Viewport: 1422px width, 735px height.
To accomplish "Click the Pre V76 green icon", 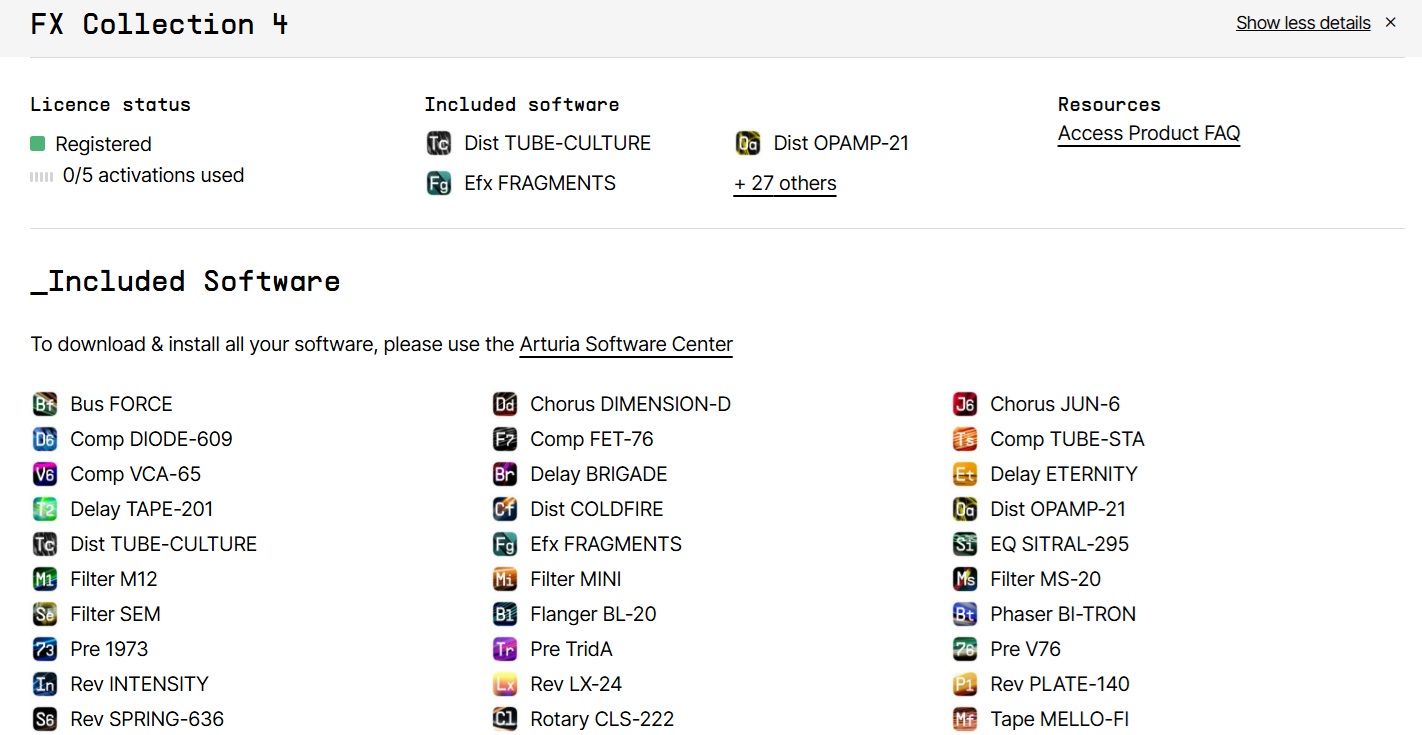I will pyautogui.click(x=965, y=650).
